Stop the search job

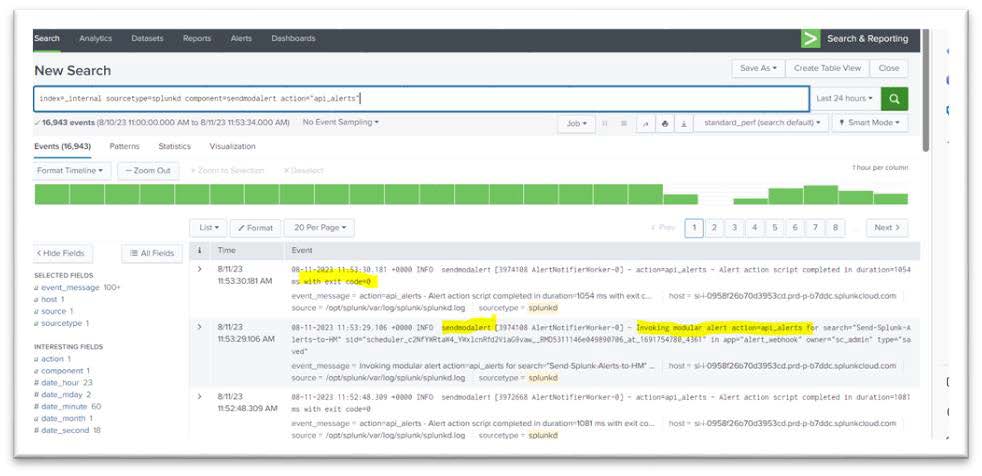624,123
